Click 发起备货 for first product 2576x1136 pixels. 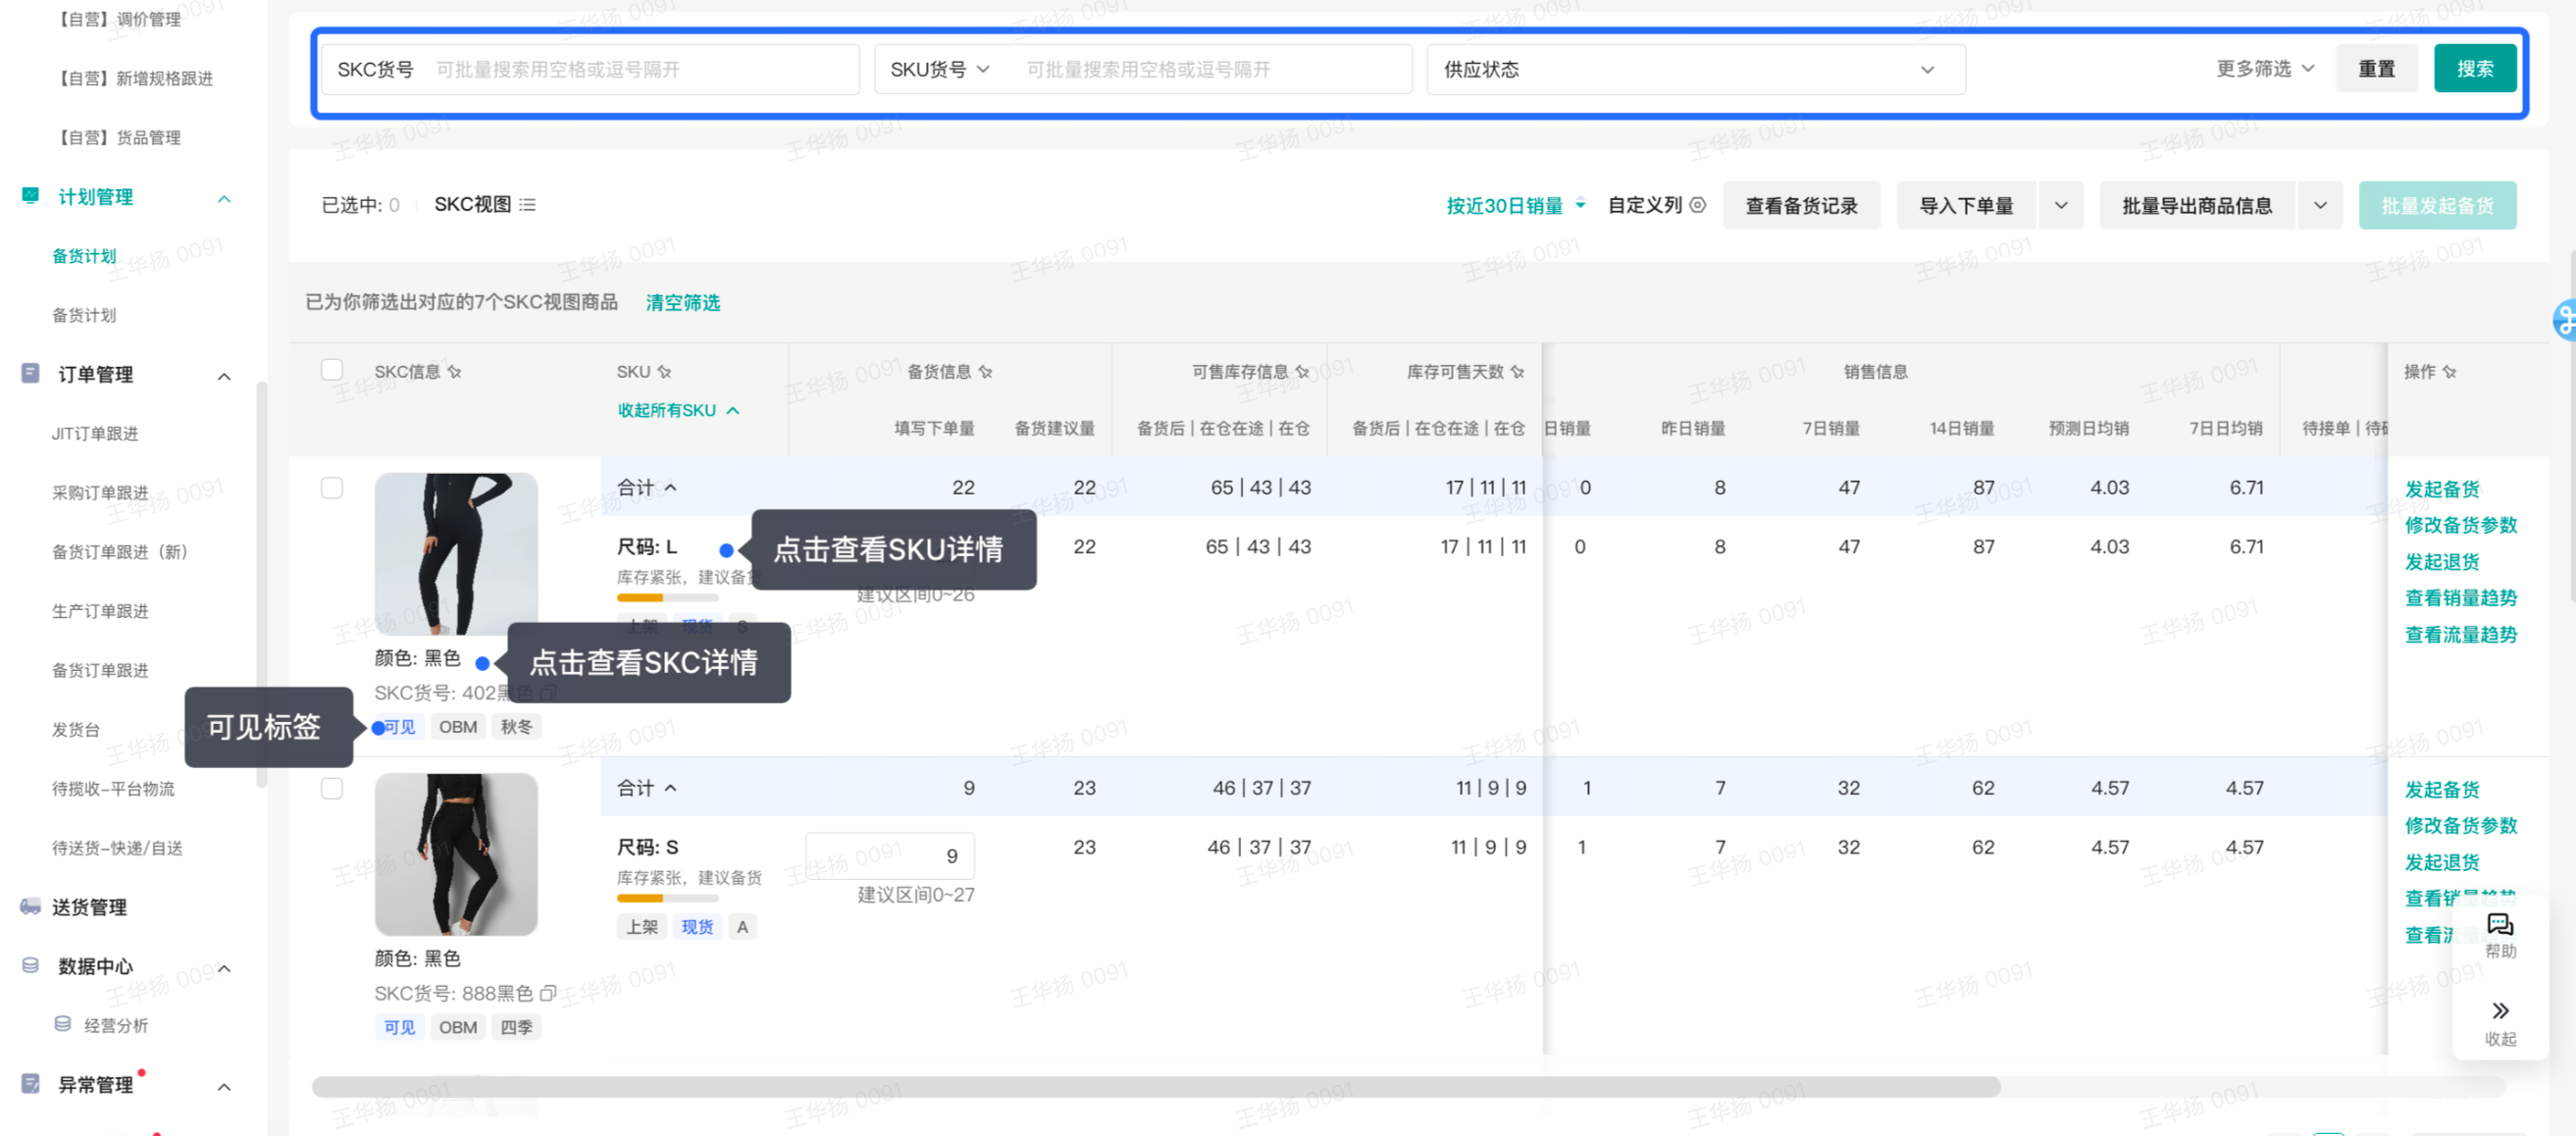pyautogui.click(x=2441, y=489)
